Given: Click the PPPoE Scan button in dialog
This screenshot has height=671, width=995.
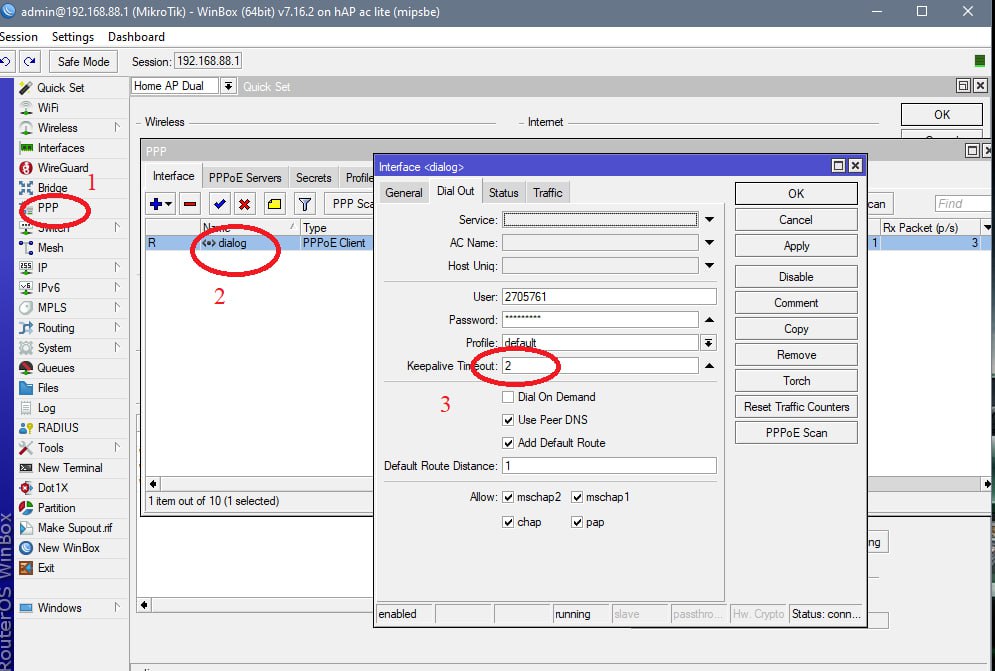Looking at the screenshot, I should coord(796,433).
